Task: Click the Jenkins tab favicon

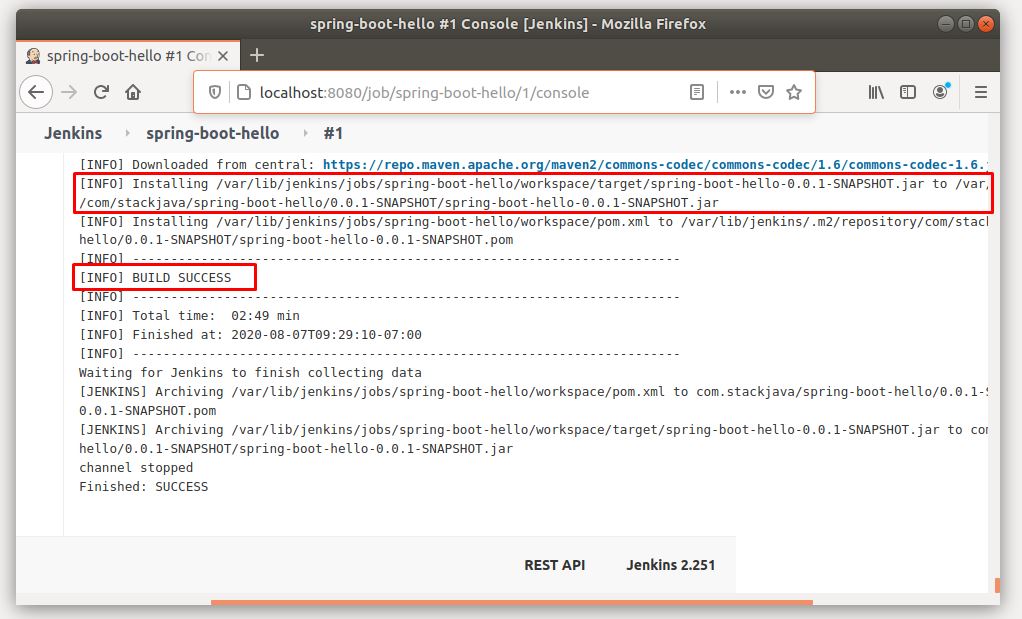Action: click(33, 56)
